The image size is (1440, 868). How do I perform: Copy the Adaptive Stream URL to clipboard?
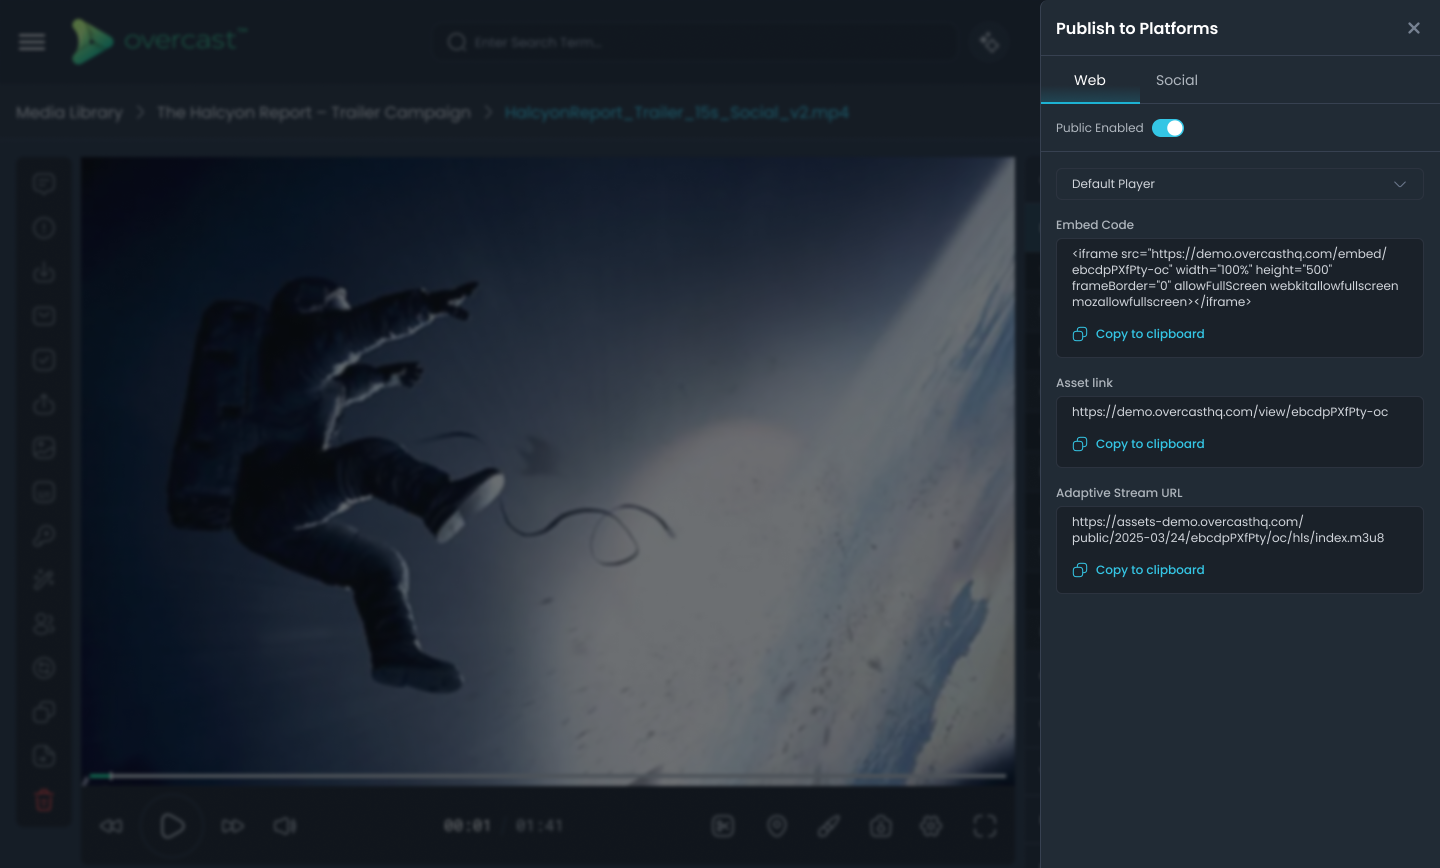[x=1149, y=570]
